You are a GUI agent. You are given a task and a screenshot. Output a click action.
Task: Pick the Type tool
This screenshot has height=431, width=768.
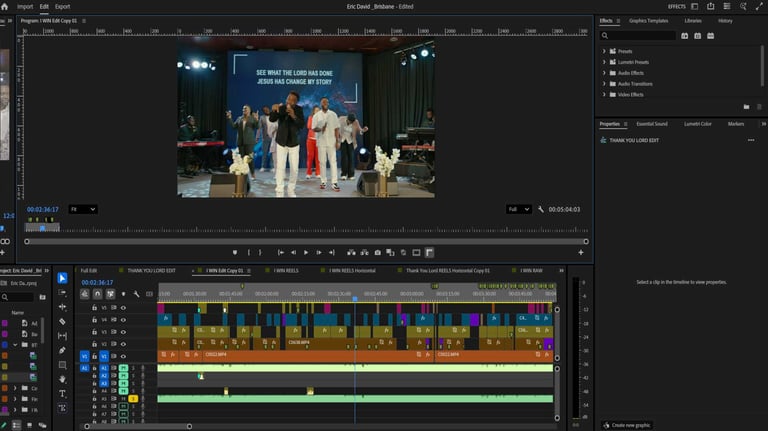(x=62, y=393)
